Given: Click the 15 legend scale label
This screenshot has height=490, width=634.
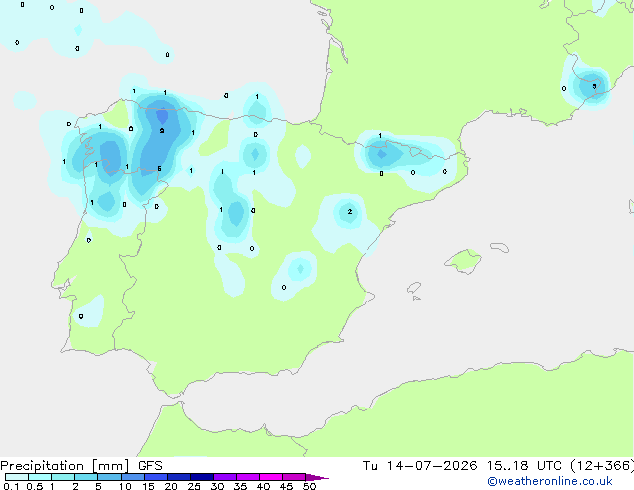Looking at the screenshot, I should (x=148, y=486).
